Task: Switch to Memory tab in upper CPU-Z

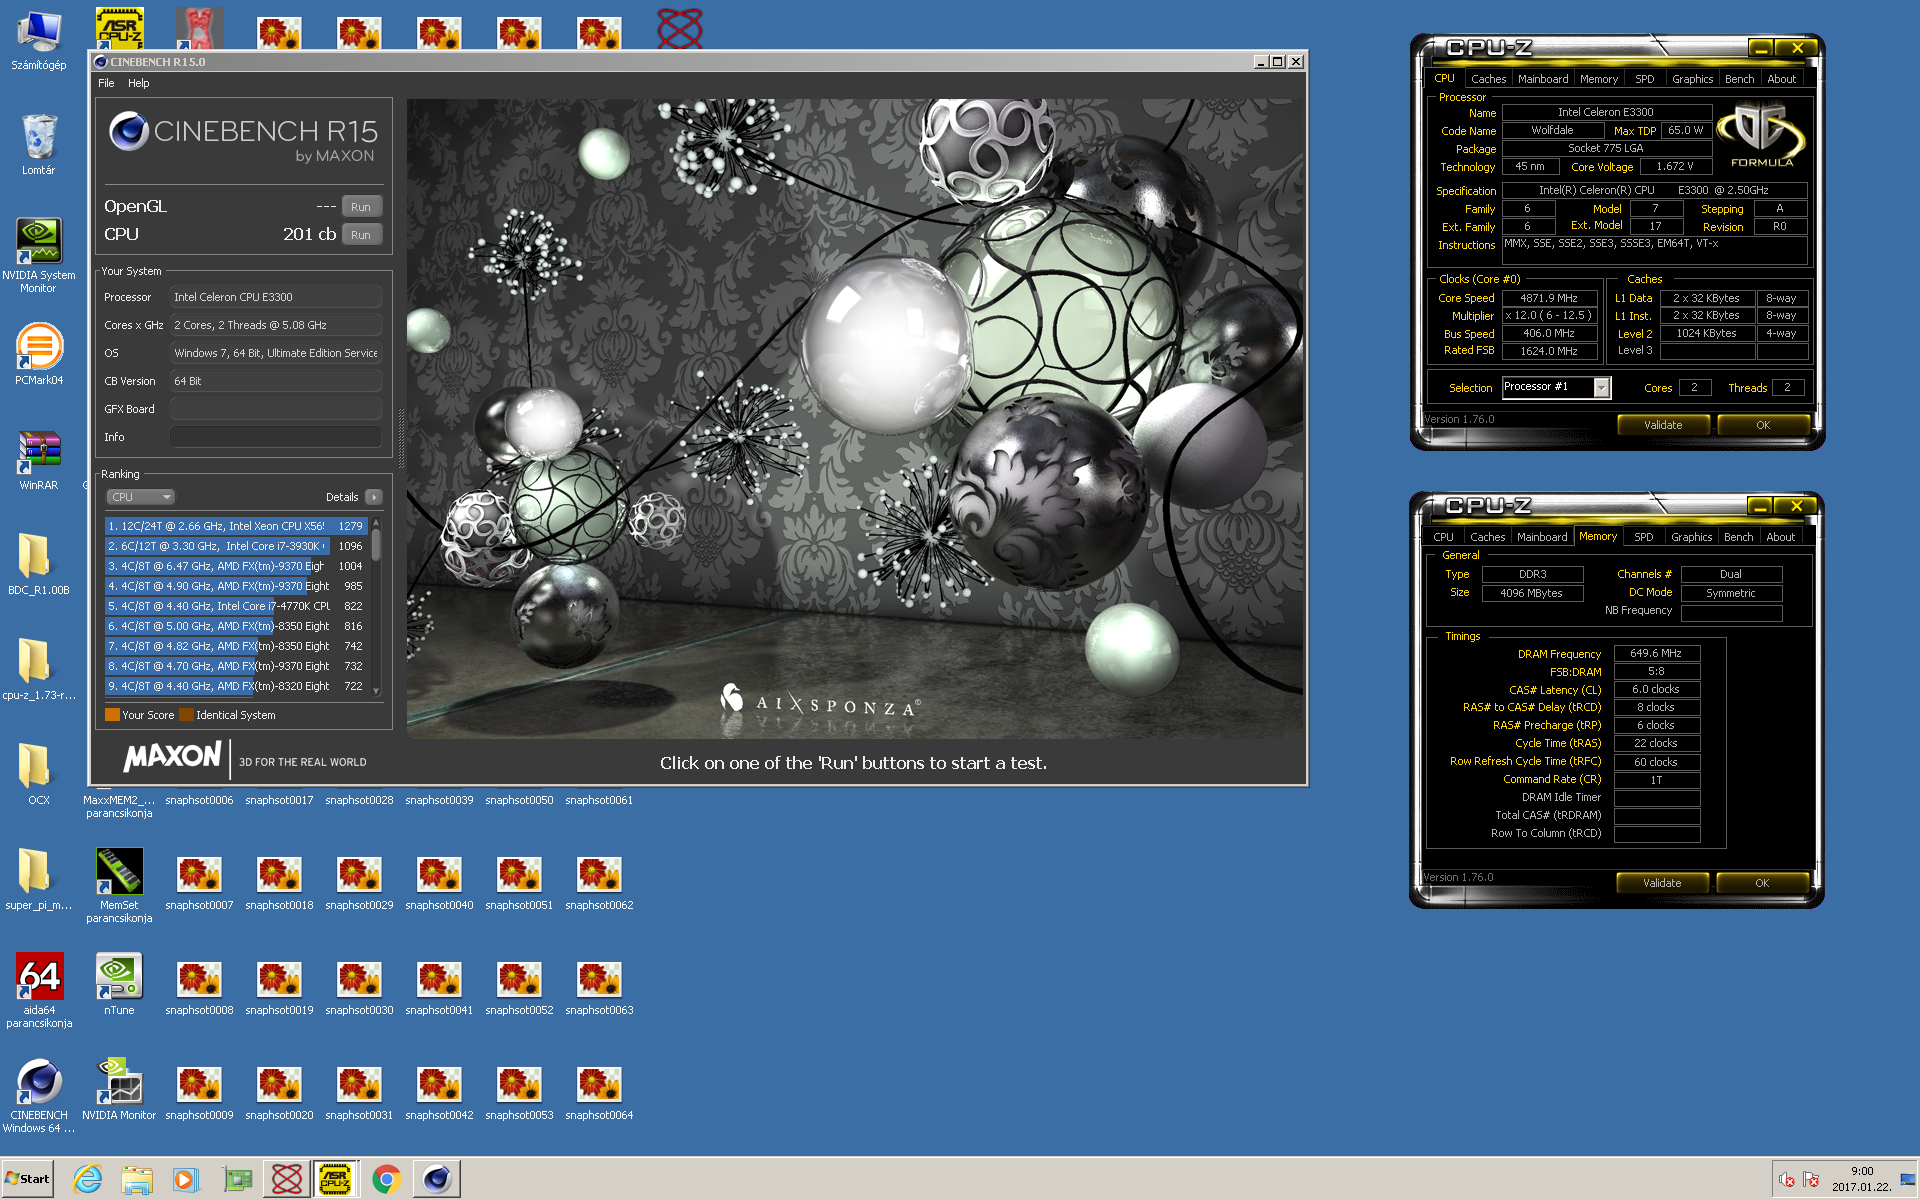Action: pyautogui.click(x=1599, y=79)
